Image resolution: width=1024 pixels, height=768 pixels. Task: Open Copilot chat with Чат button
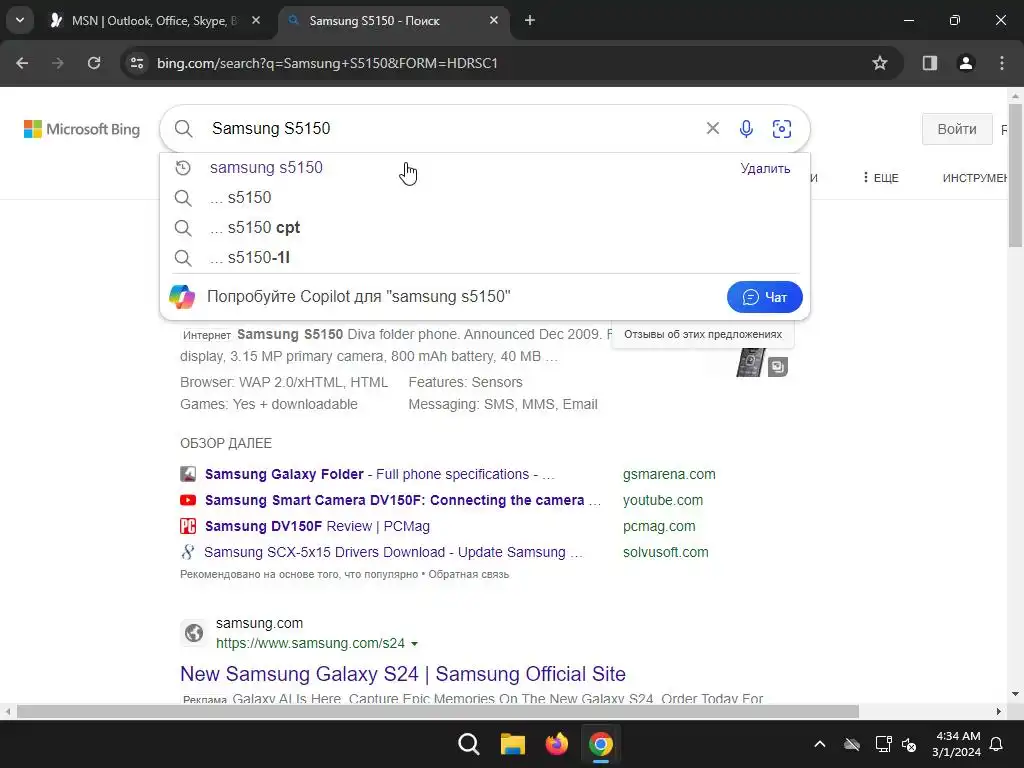point(764,297)
